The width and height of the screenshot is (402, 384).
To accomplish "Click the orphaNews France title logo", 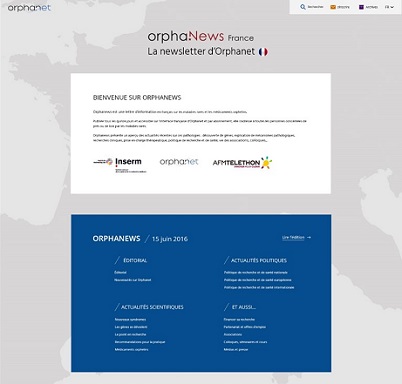I will (x=201, y=37).
